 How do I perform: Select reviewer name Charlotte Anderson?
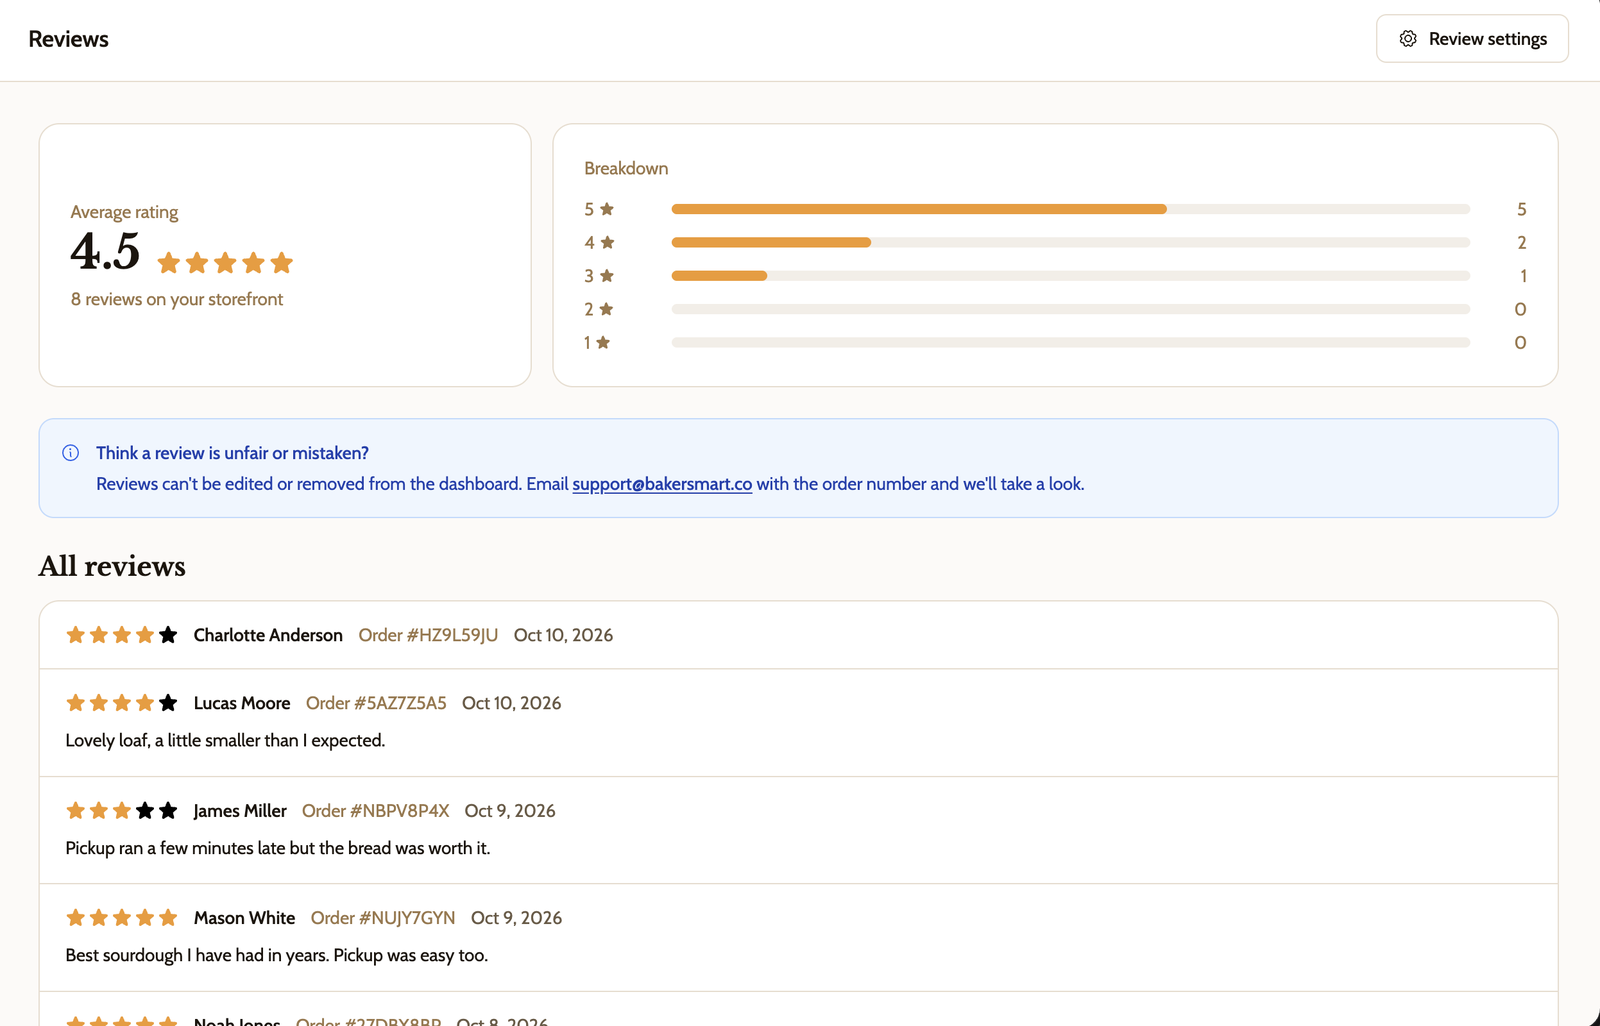click(268, 635)
